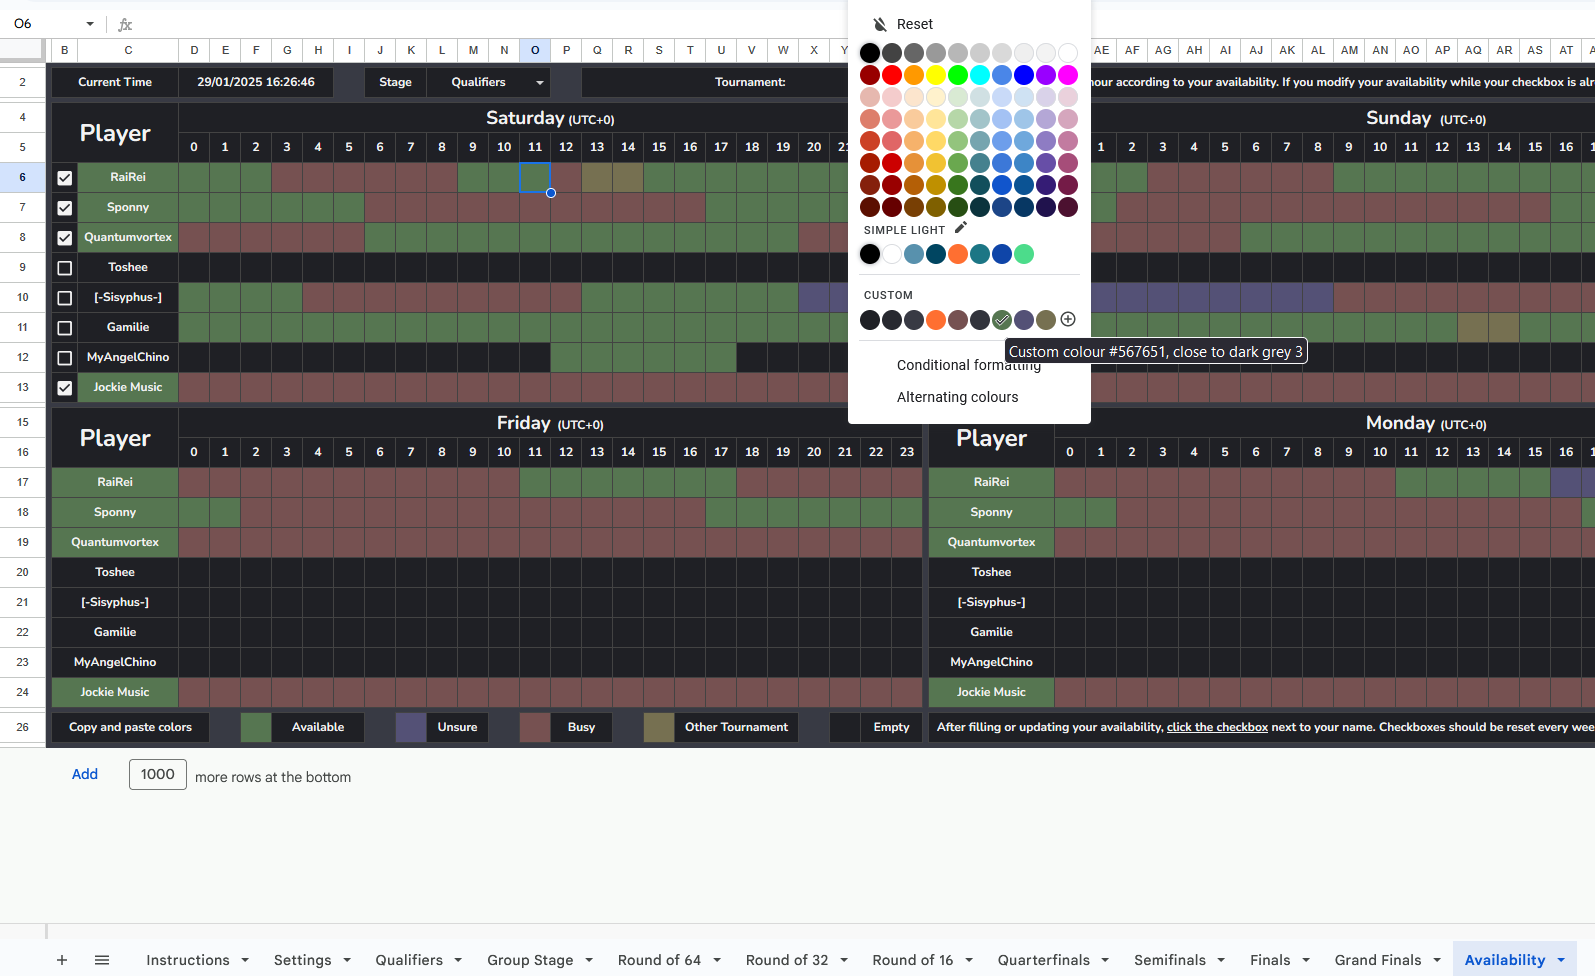Image resolution: width=1595 pixels, height=976 pixels.
Task: Select row 6 header
Action: [x=22, y=177]
